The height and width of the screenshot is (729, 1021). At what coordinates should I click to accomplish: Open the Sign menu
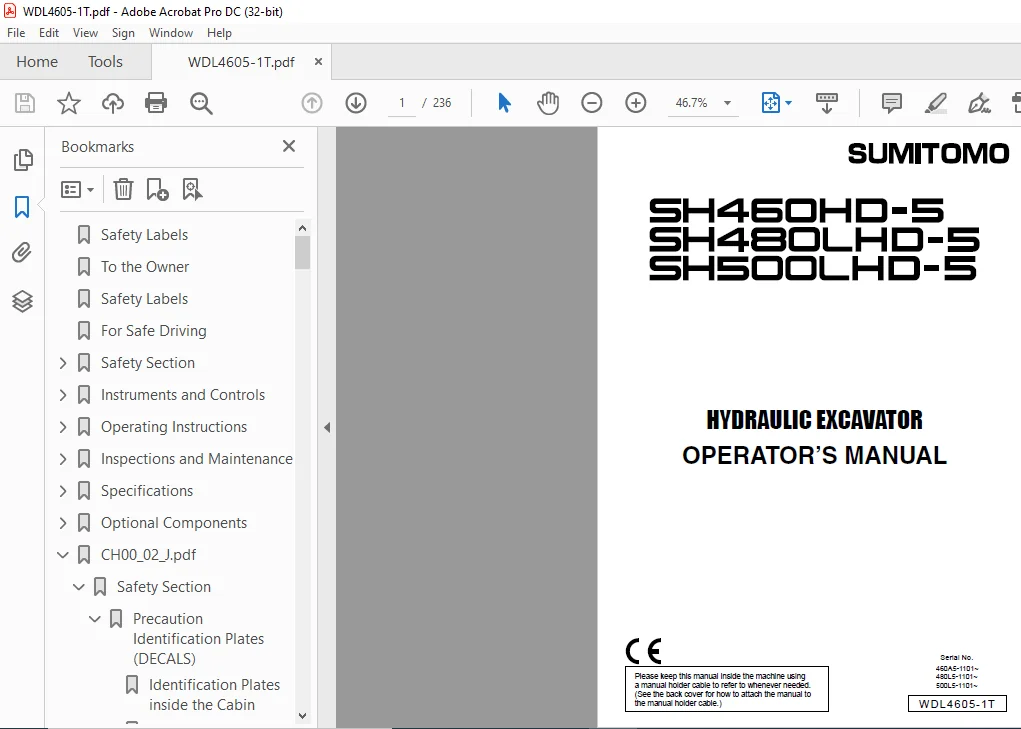123,33
